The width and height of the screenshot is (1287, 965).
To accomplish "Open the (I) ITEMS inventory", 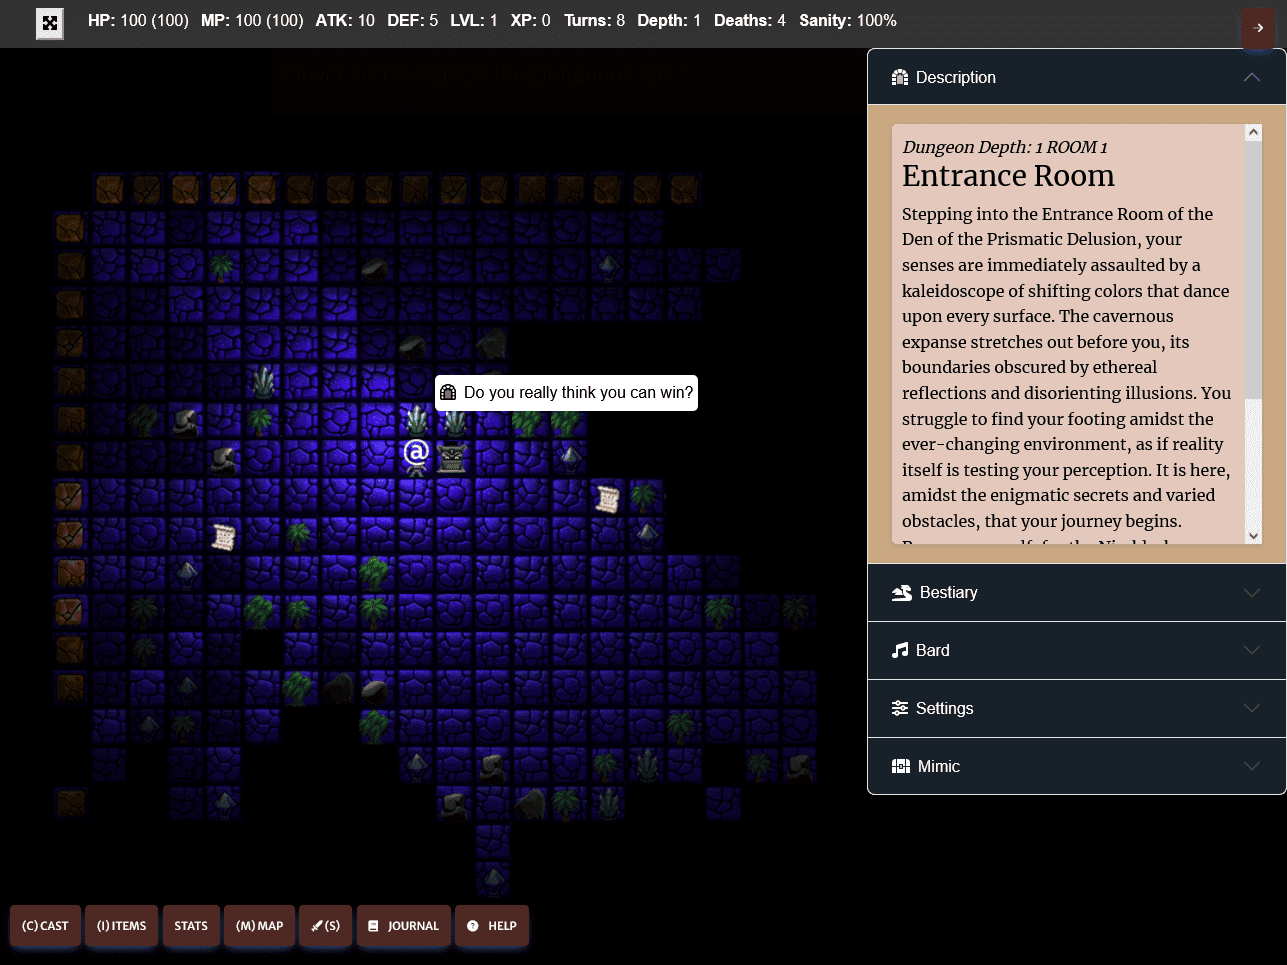I will click(121, 926).
